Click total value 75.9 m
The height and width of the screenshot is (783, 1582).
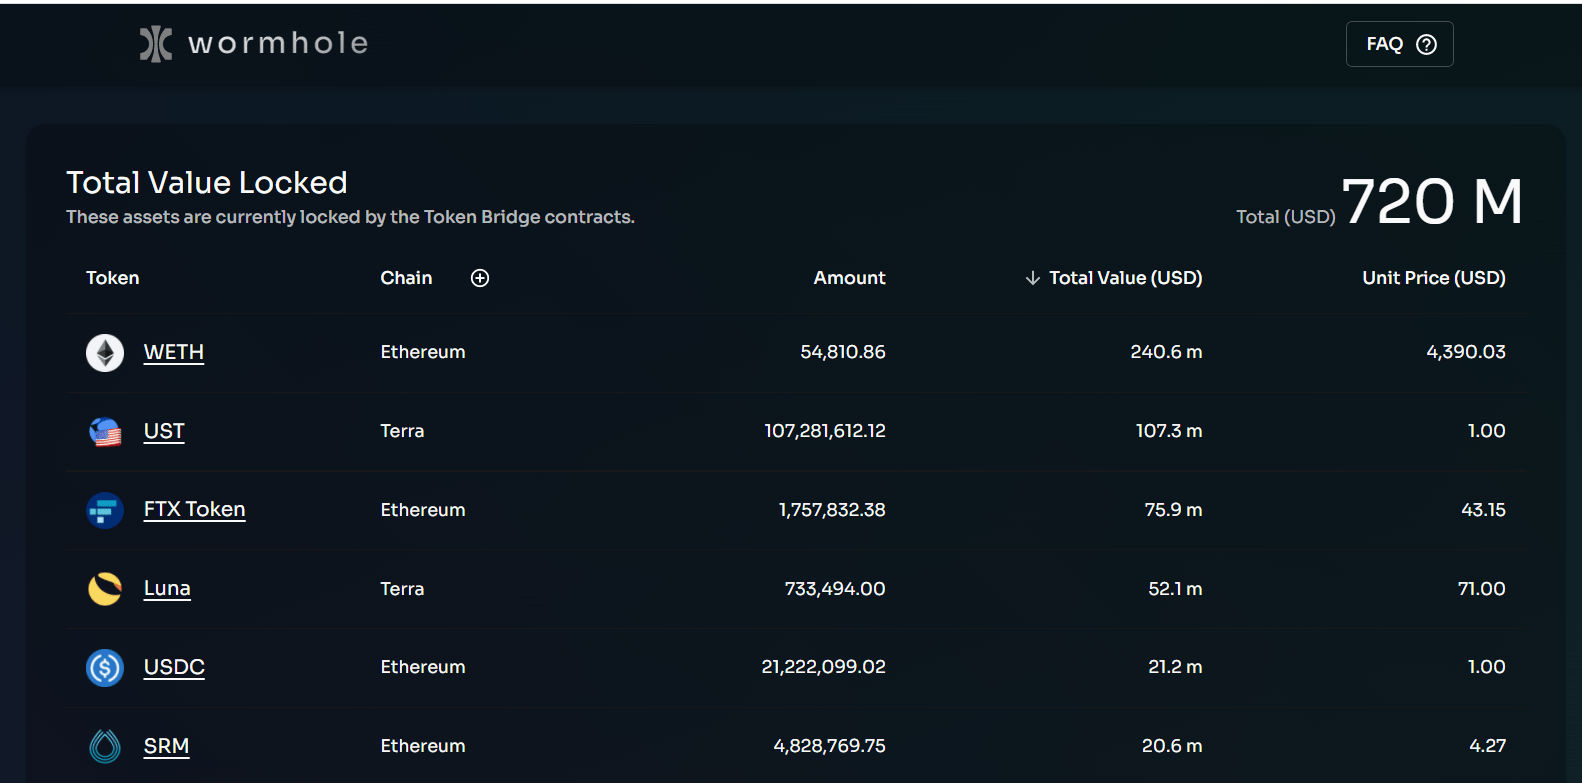(x=1173, y=510)
